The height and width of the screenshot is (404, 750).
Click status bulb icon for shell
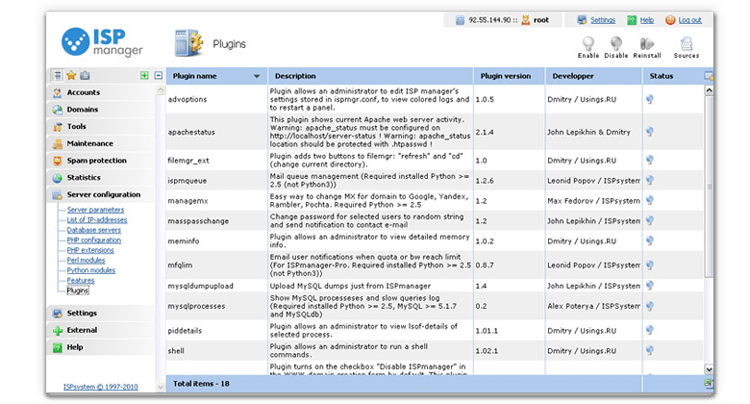(650, 350)
